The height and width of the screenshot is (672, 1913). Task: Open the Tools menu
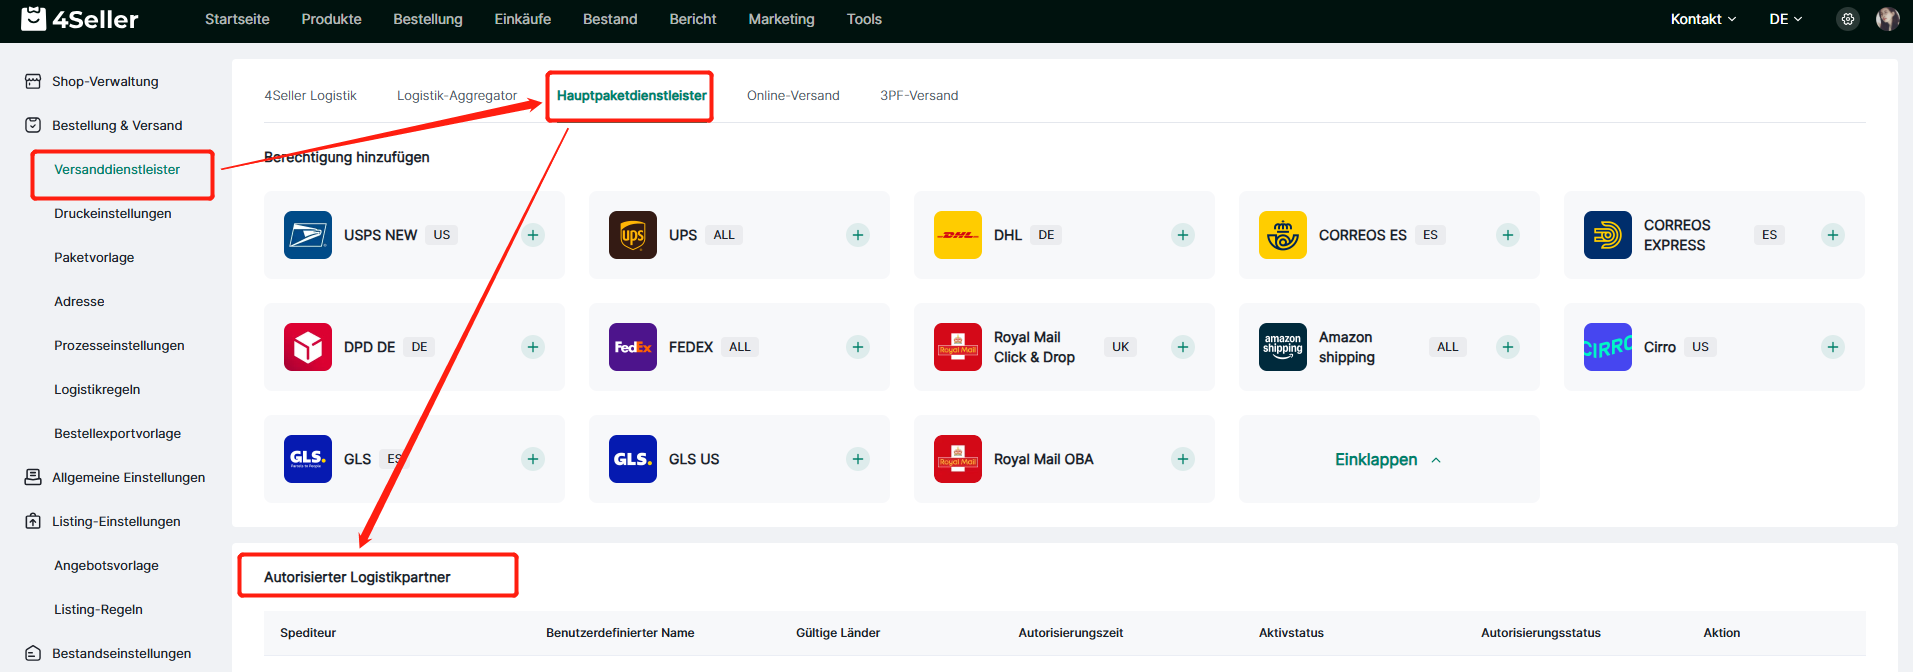point(864,19)
